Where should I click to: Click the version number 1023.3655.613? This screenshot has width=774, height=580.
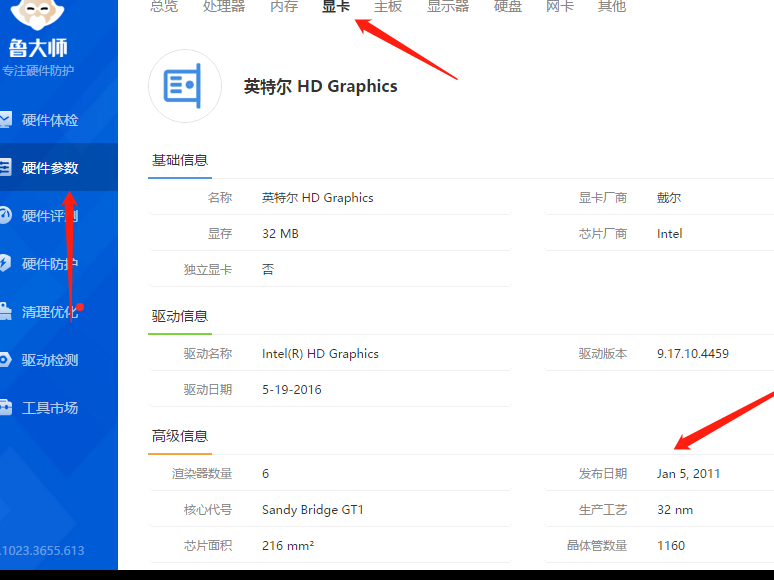coord(42,550)
